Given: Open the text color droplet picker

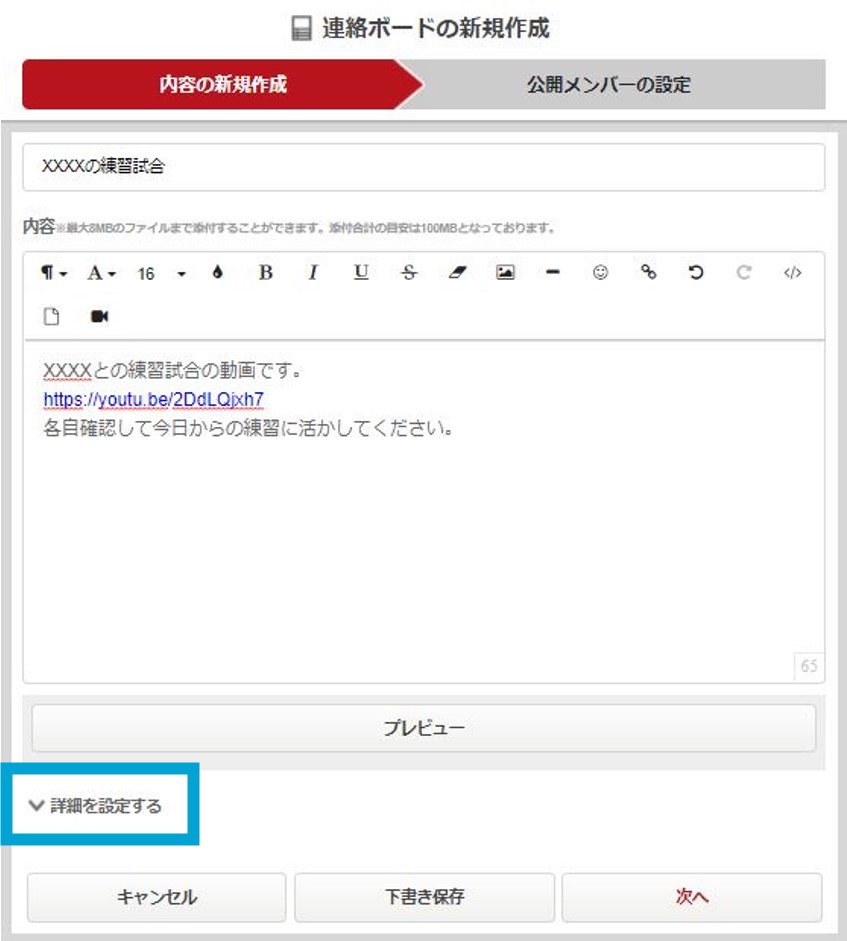Looking at the screenshot, I should 217,273.
